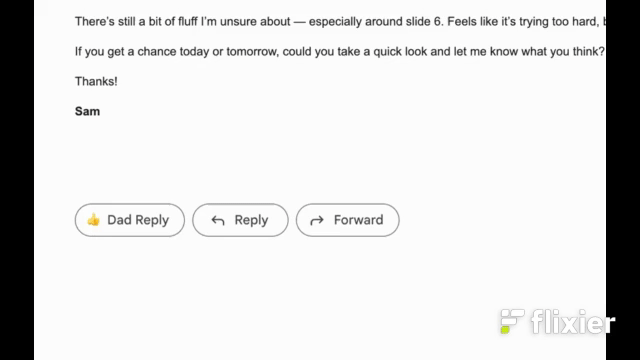Click the Dad Reply button label
This screenshot has width=640, height=360.
(x=138, y=220)
